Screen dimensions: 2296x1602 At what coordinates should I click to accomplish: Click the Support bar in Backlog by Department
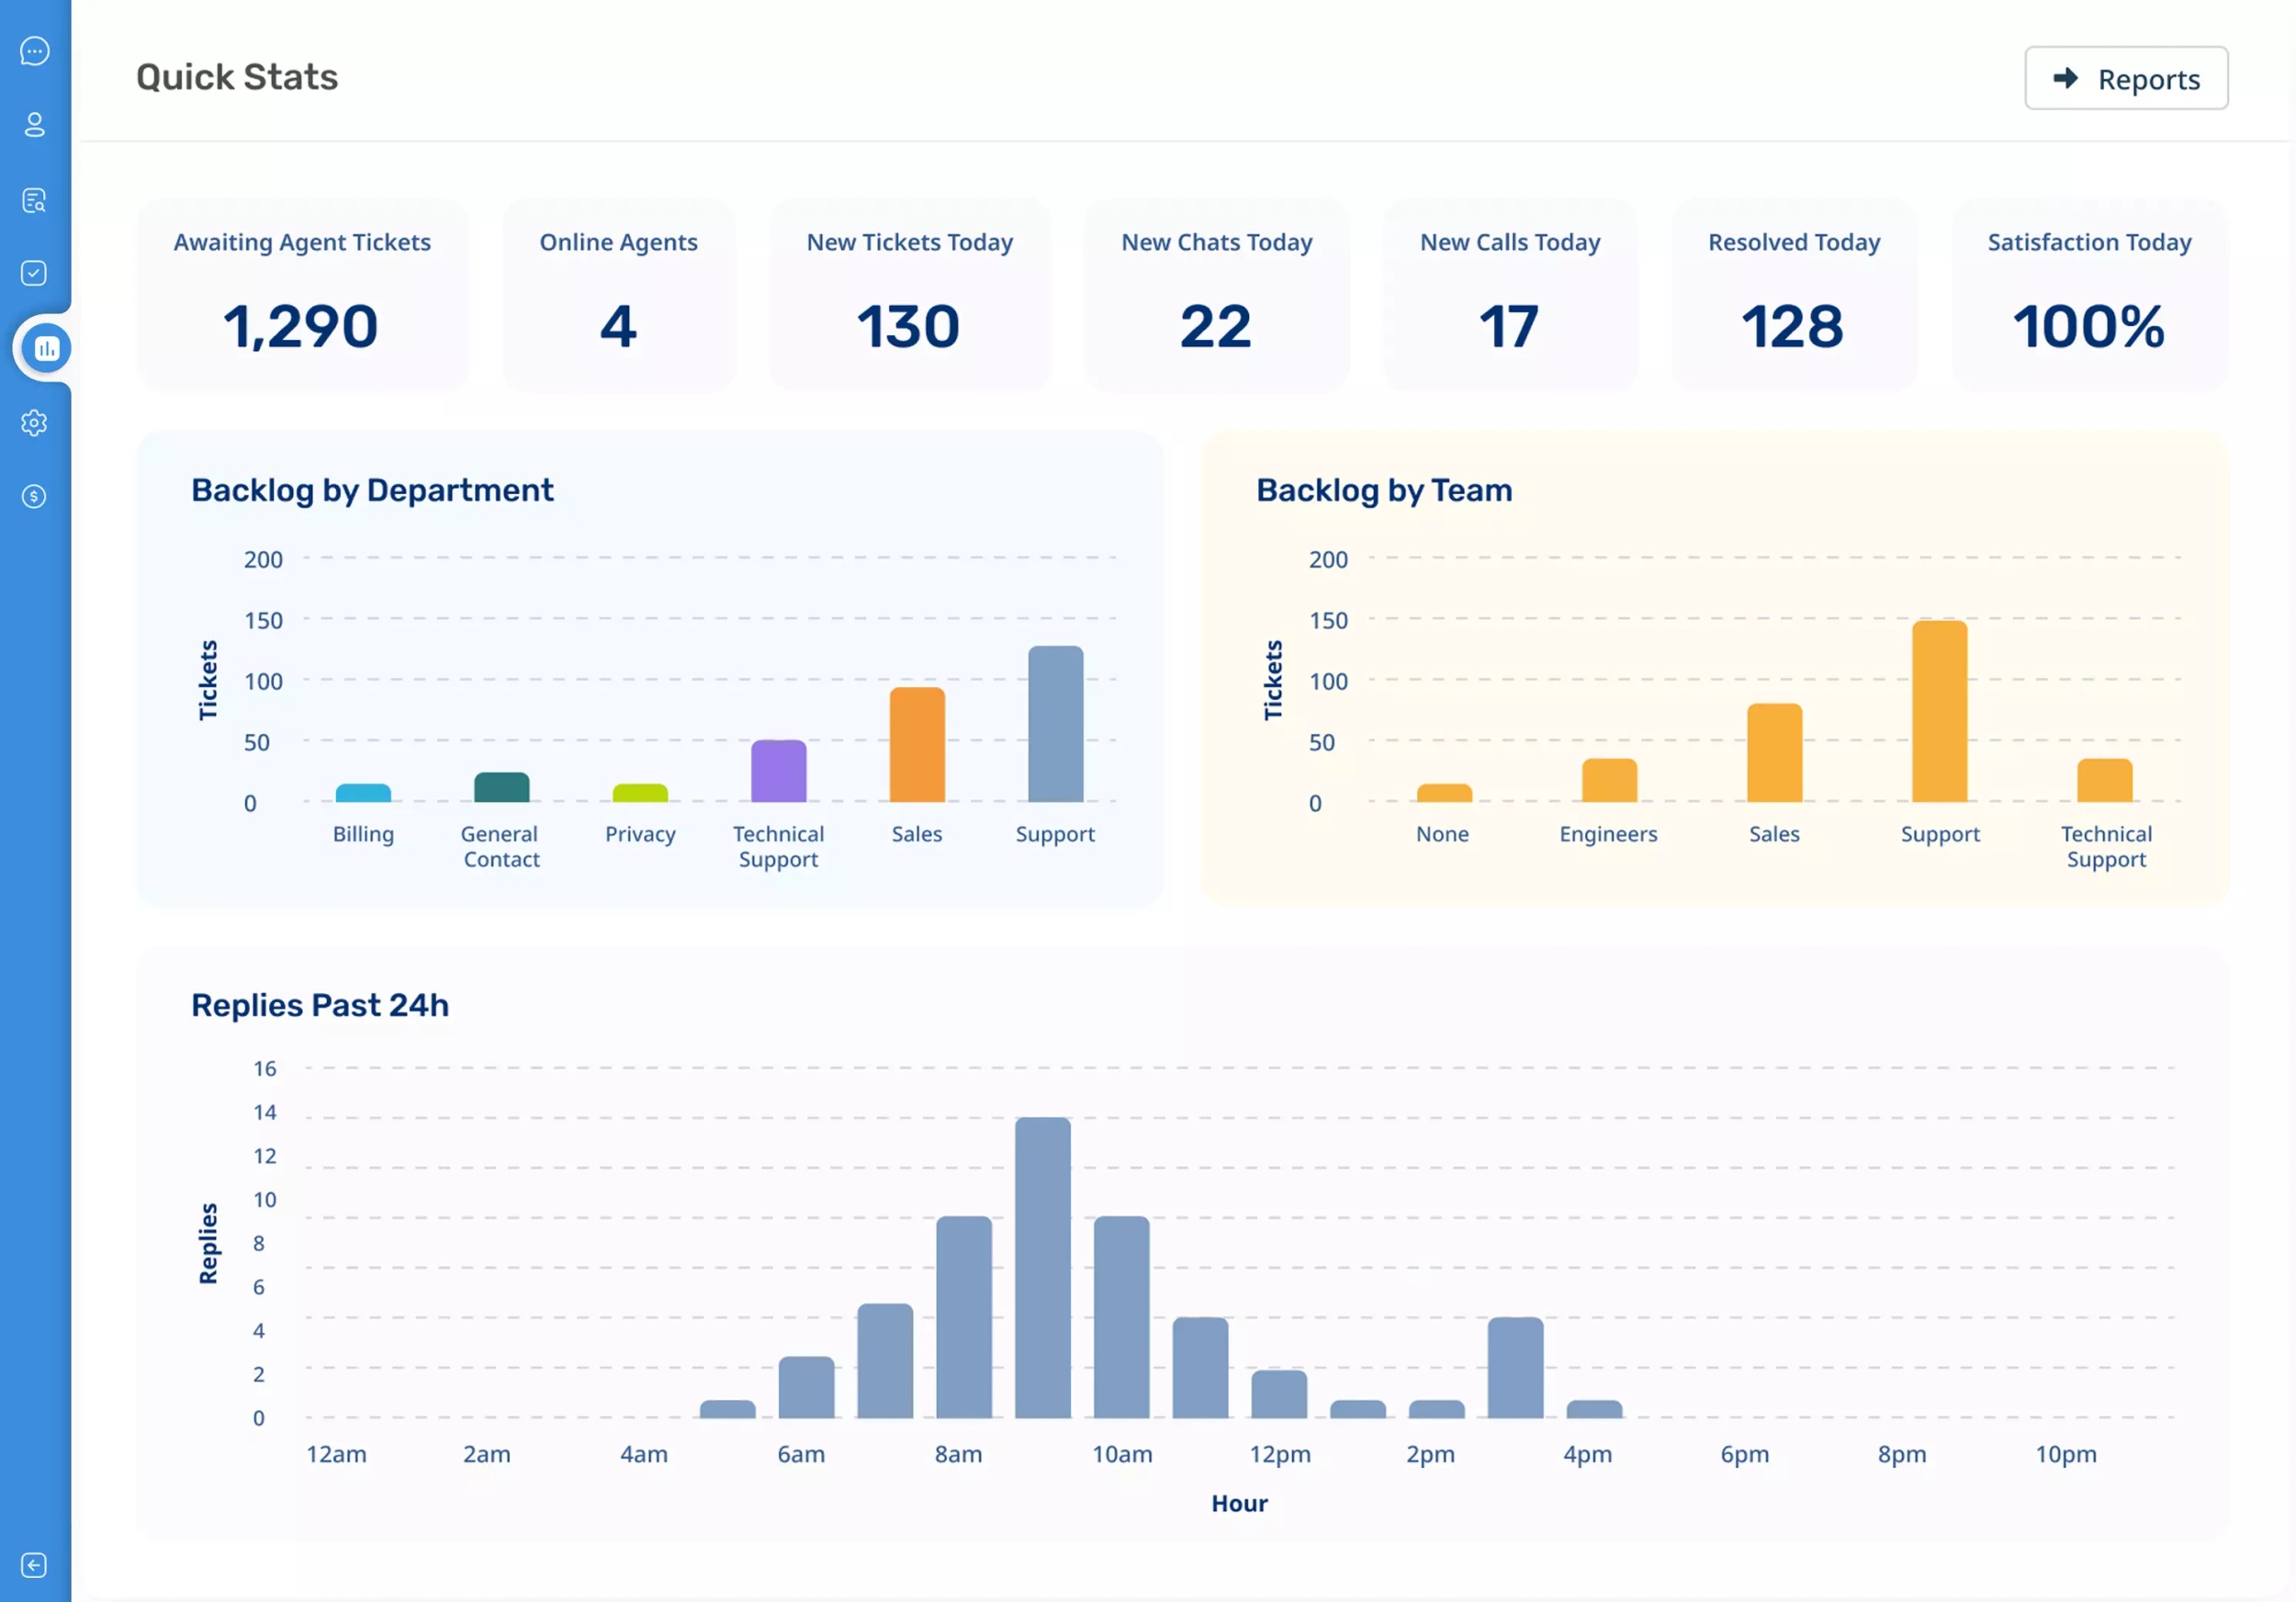[x=1055, y=725]
